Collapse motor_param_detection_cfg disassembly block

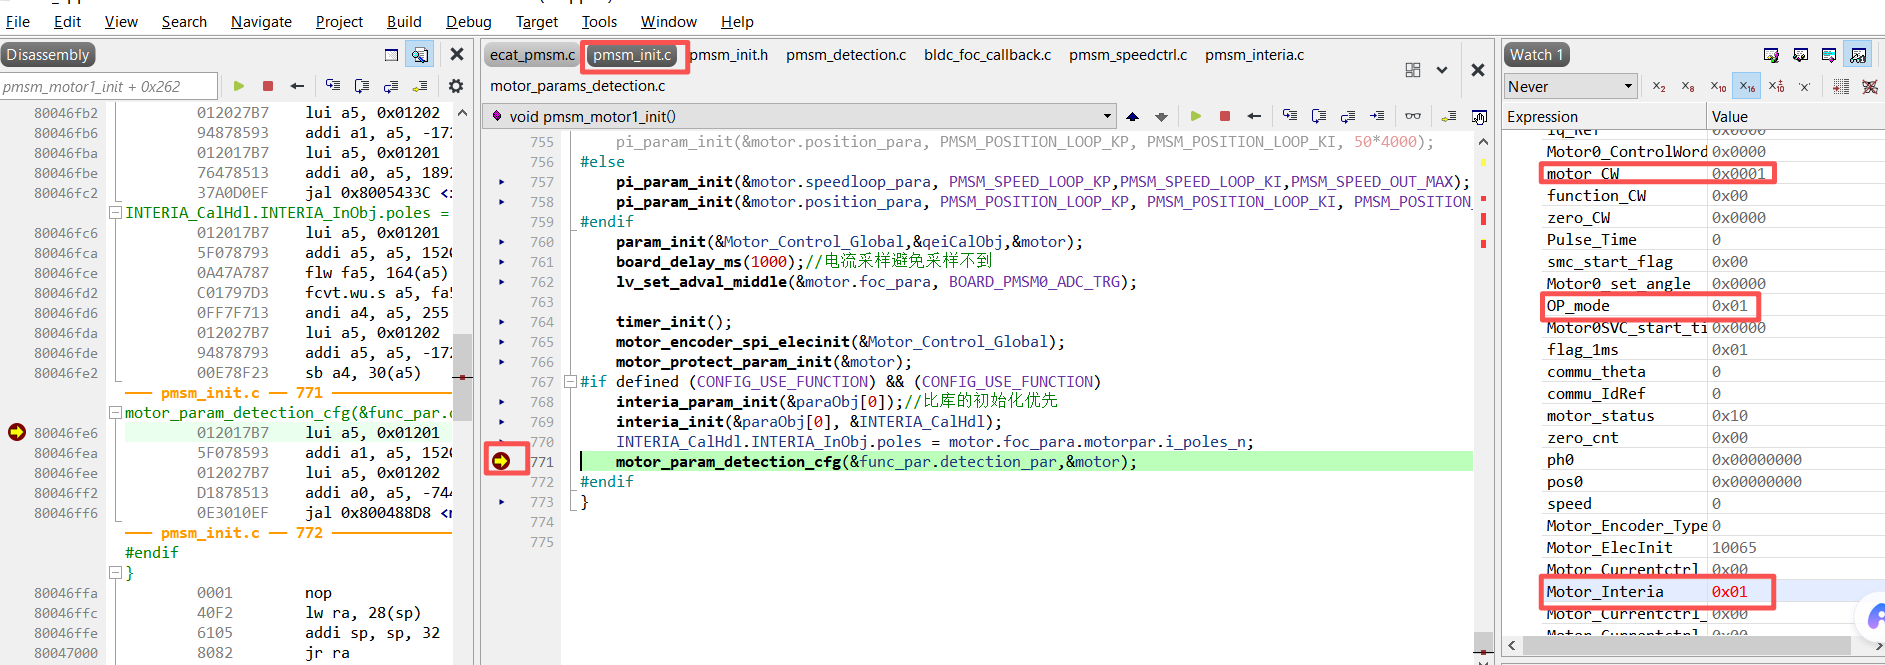116,413
